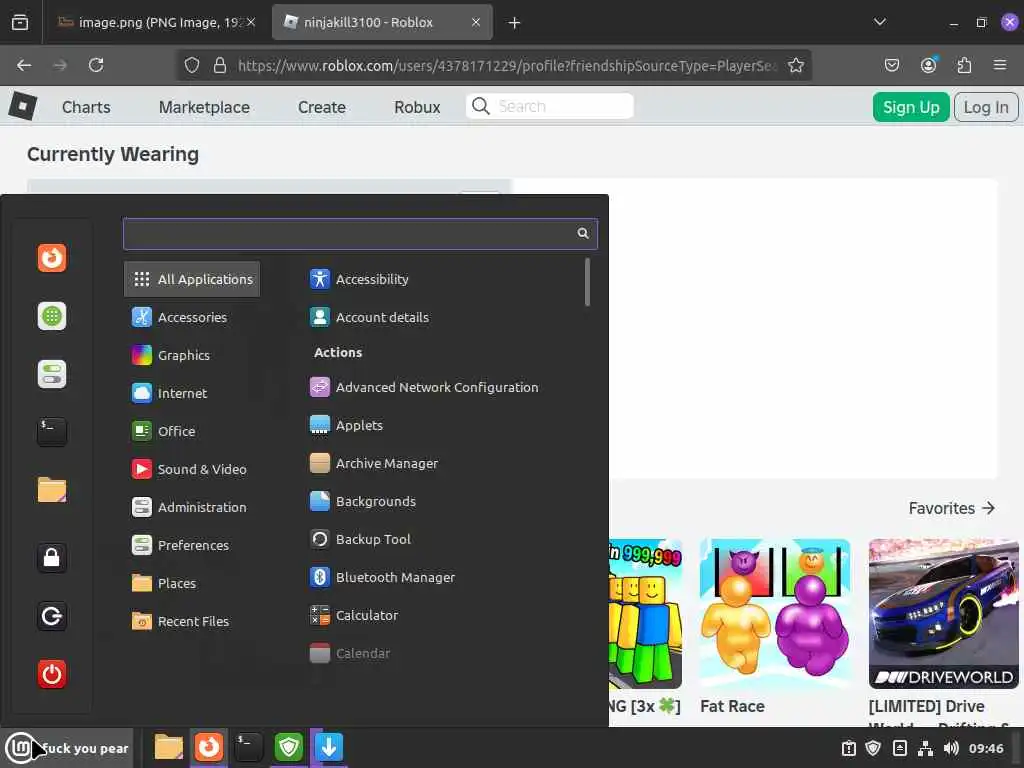Switch to ninjakill3100 - Roblox tab
The width and height of the screenshot is (1024, 768).
(382, 22)
